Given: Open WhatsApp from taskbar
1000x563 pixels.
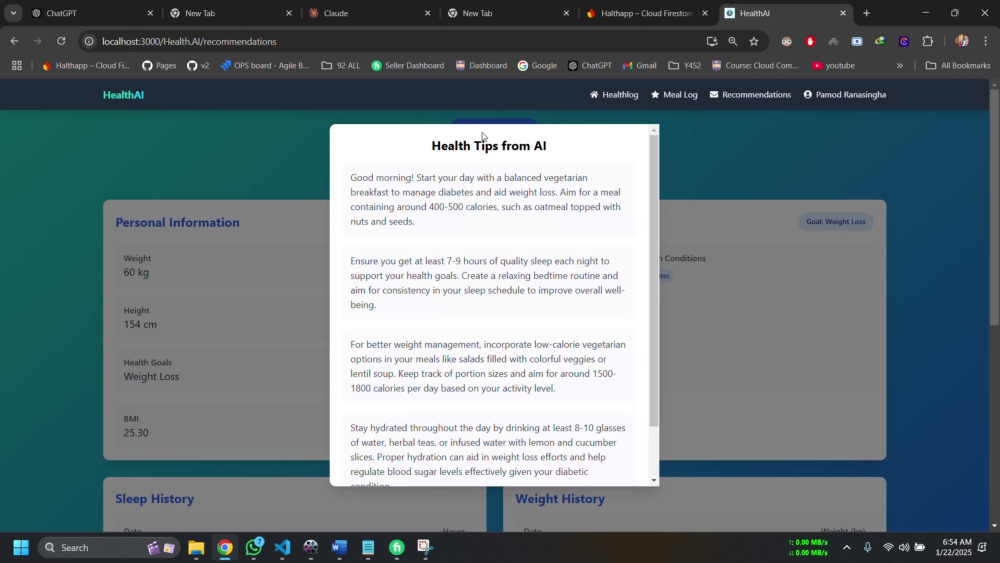Looking at the screenshot, I should click(x=254, y=547).
